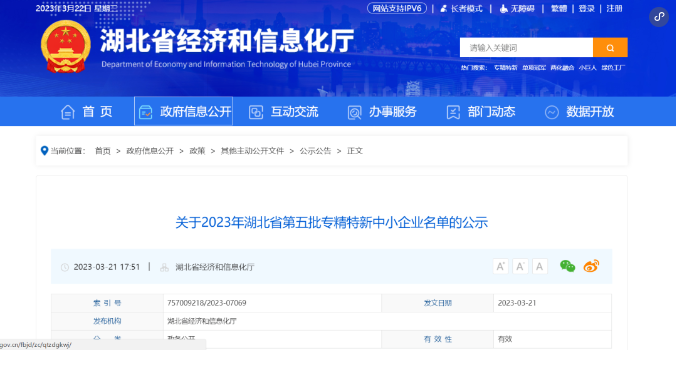
Task: Click hot search term 小巨人
Action: coord(588,68)
